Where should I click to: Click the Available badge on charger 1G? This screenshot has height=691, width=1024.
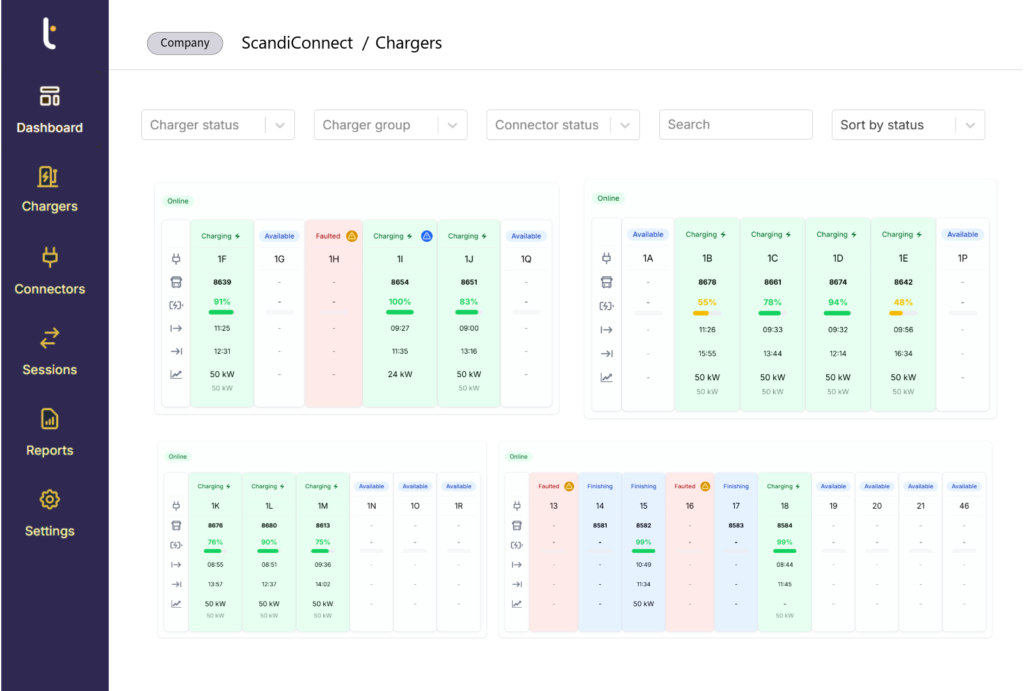pos(279,237)
